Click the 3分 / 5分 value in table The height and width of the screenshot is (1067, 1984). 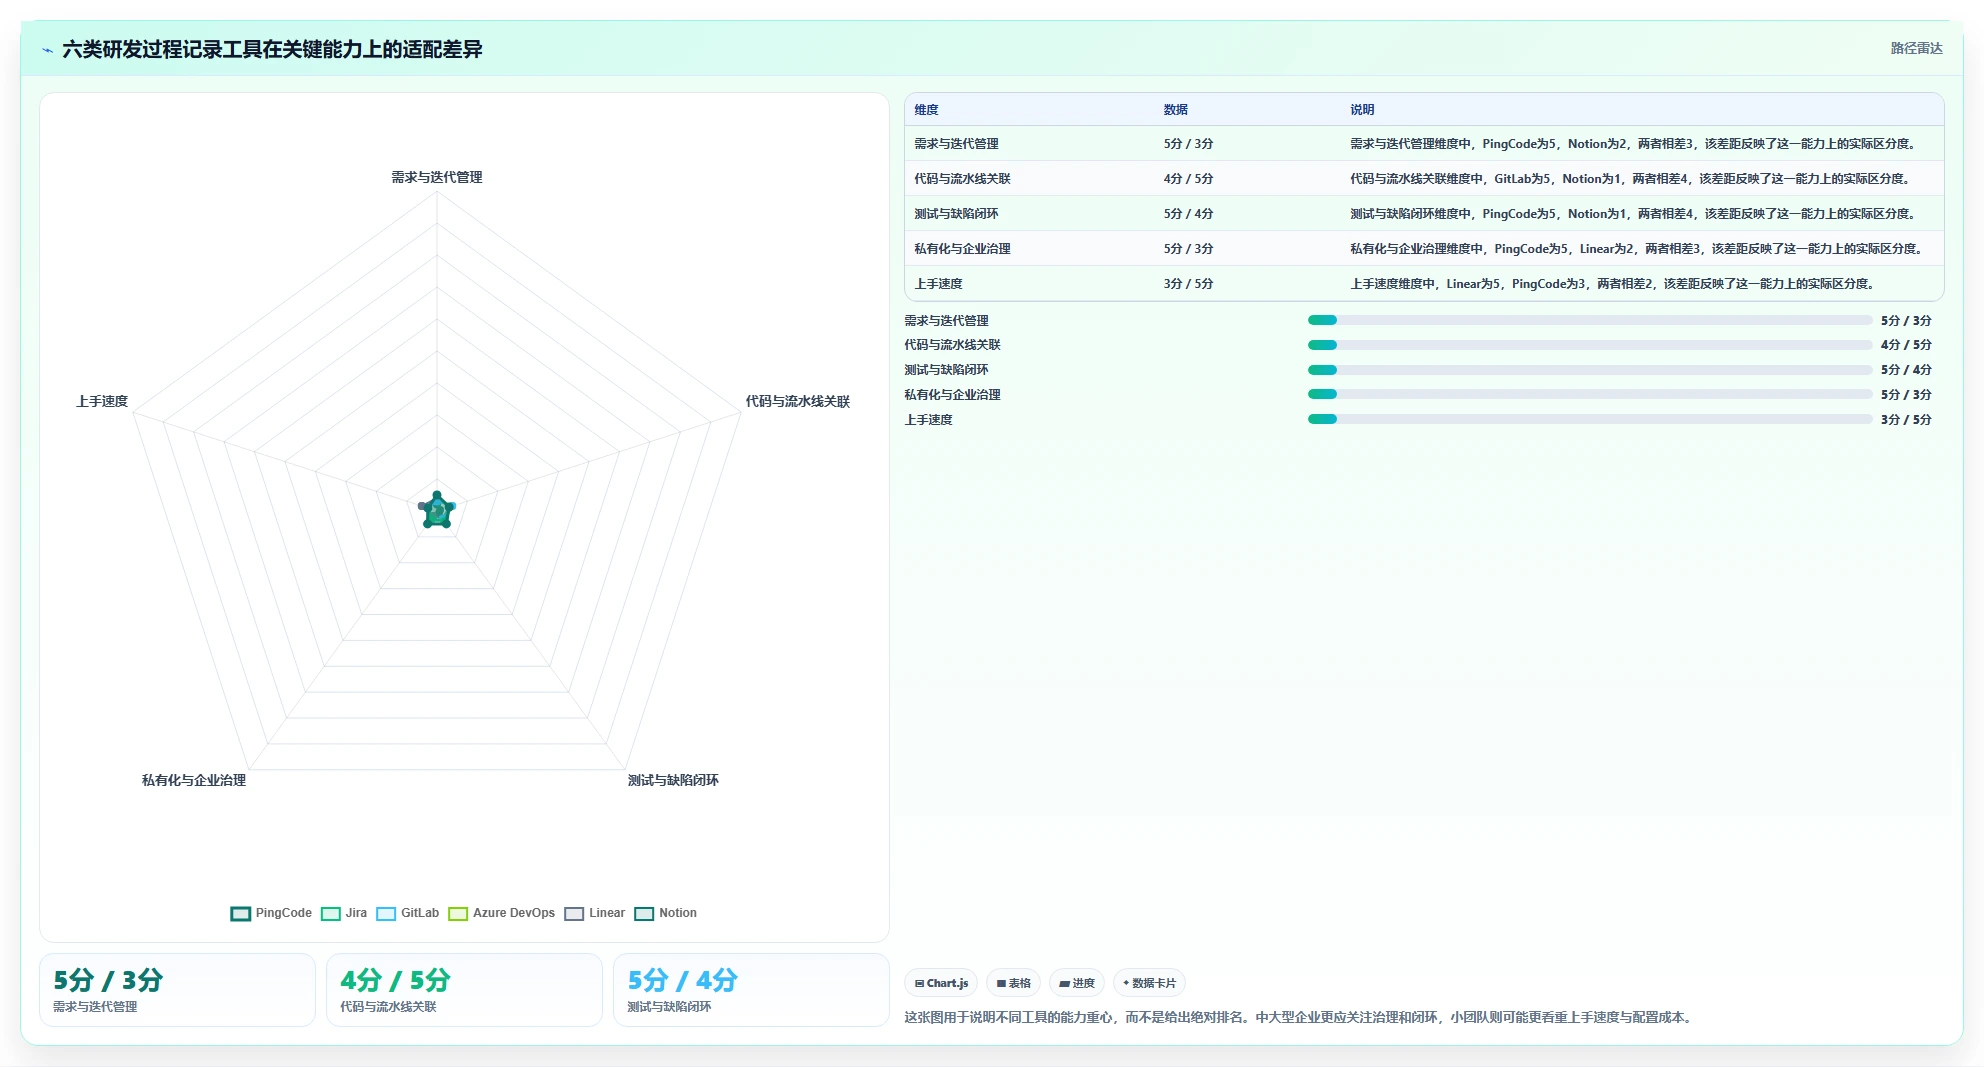(x=1188, y=284)
